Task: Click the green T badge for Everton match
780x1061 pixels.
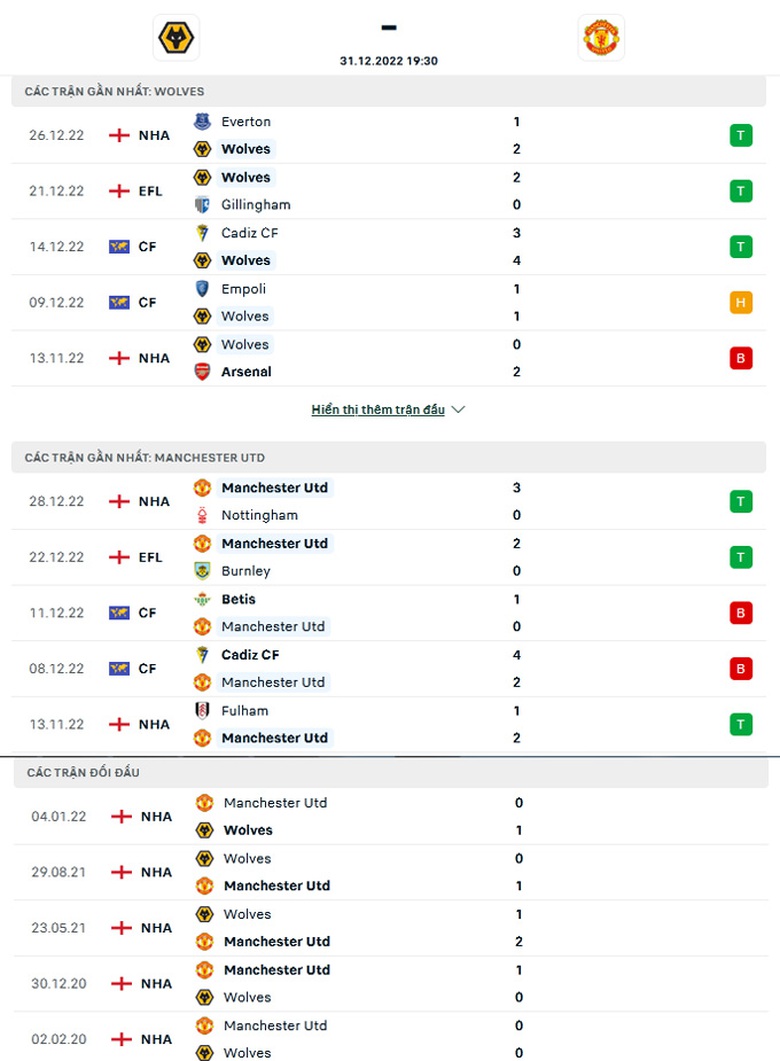Action: [741, 135]
